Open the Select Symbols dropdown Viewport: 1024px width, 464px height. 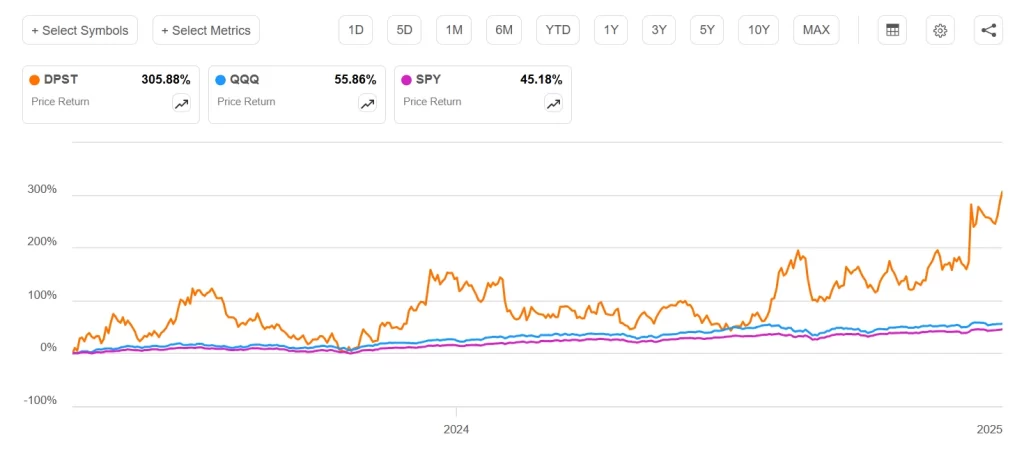(80, 30)
